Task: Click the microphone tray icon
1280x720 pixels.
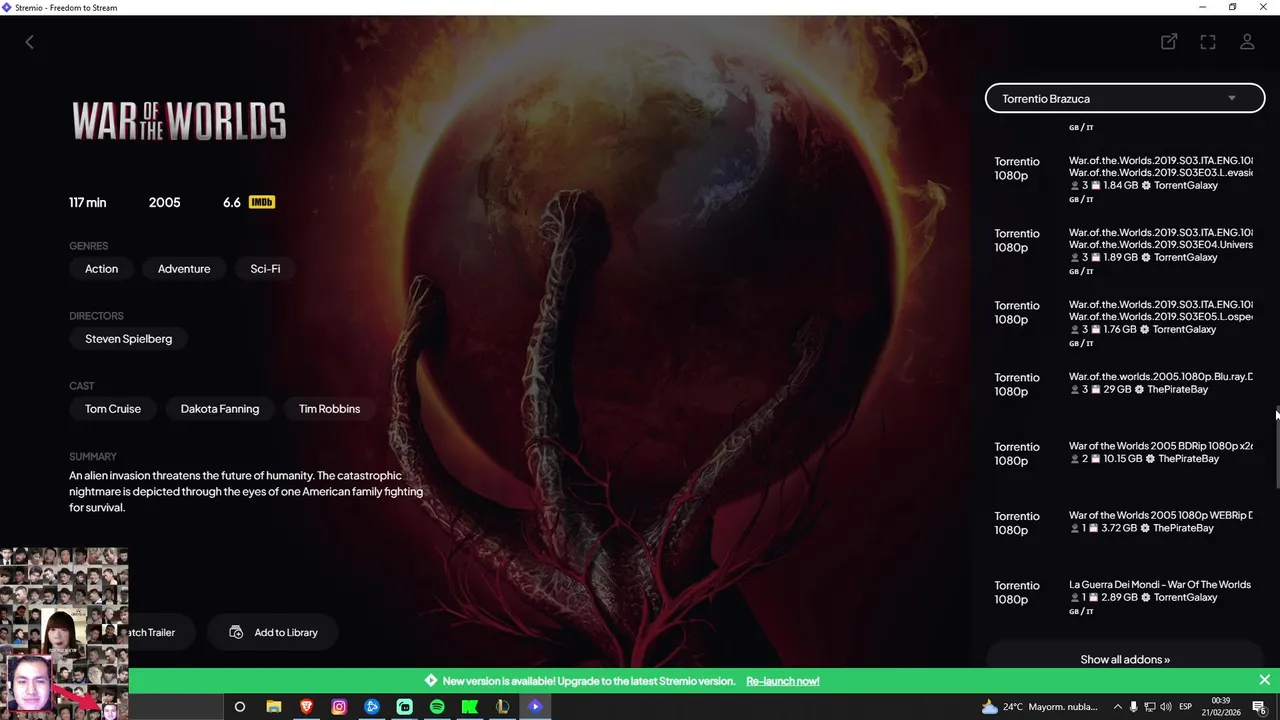Action: point(1133,707)
